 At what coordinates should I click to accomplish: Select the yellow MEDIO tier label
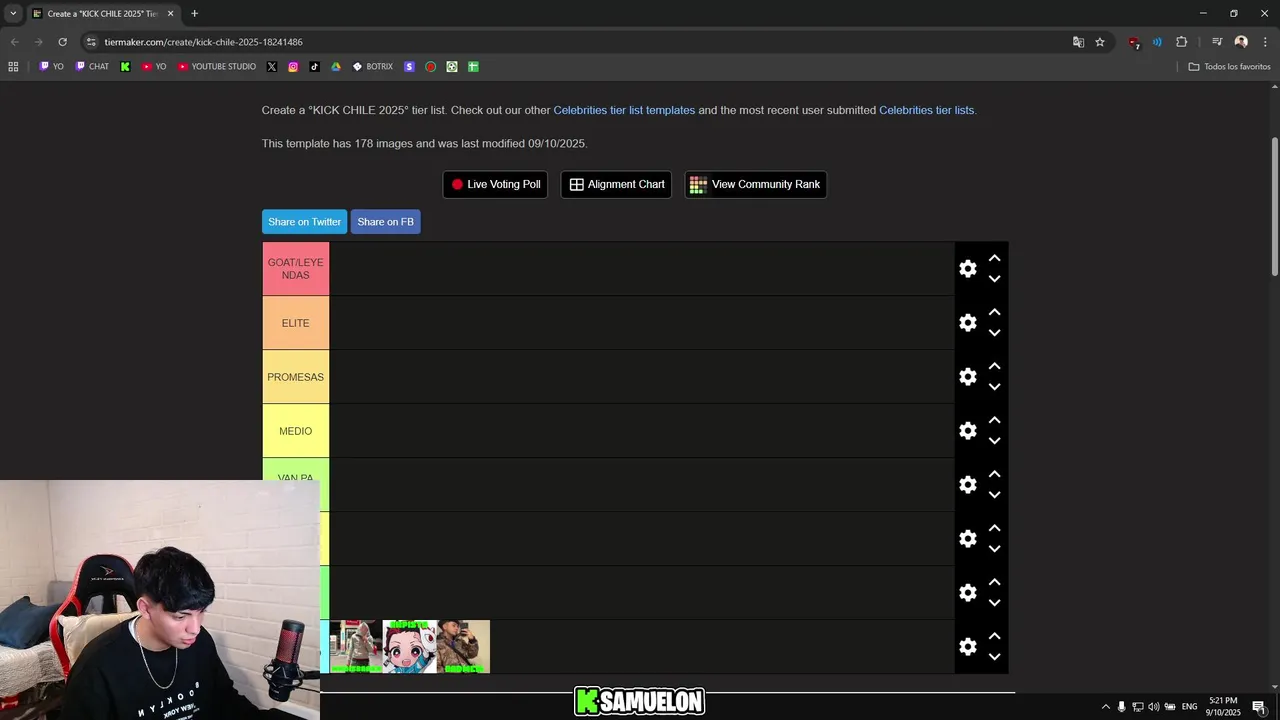click(296, 431)
